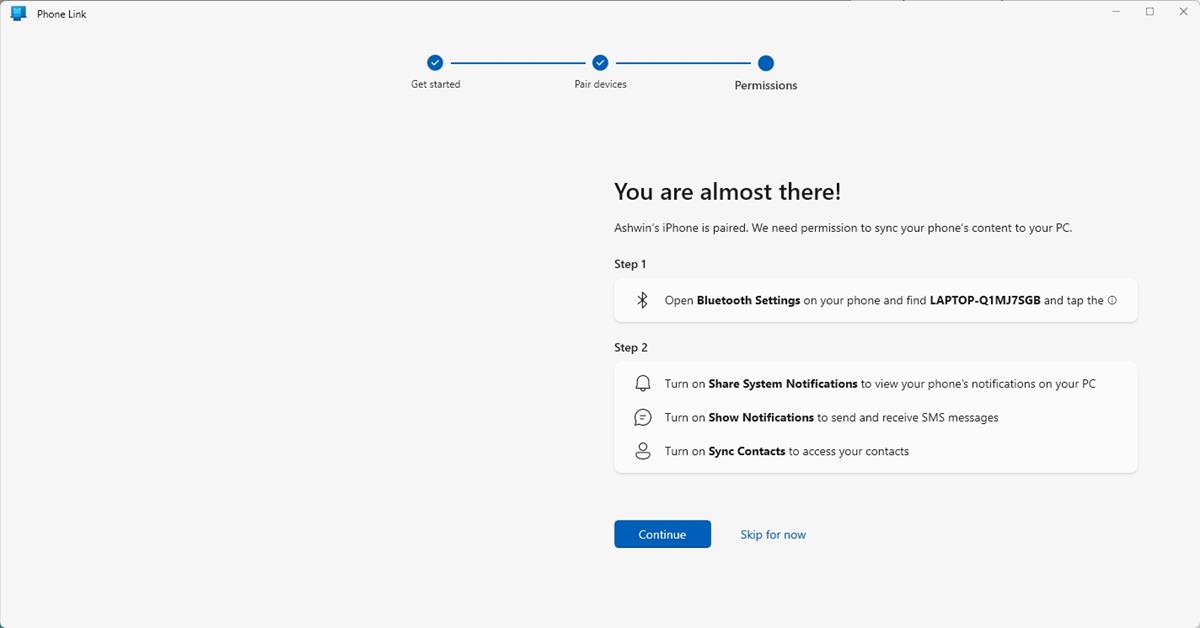Image resolution: width=1200 pixels, height=628 pixels.
Task: Click the Bluetooth icon in Step 1
Action: pos(643,300)
